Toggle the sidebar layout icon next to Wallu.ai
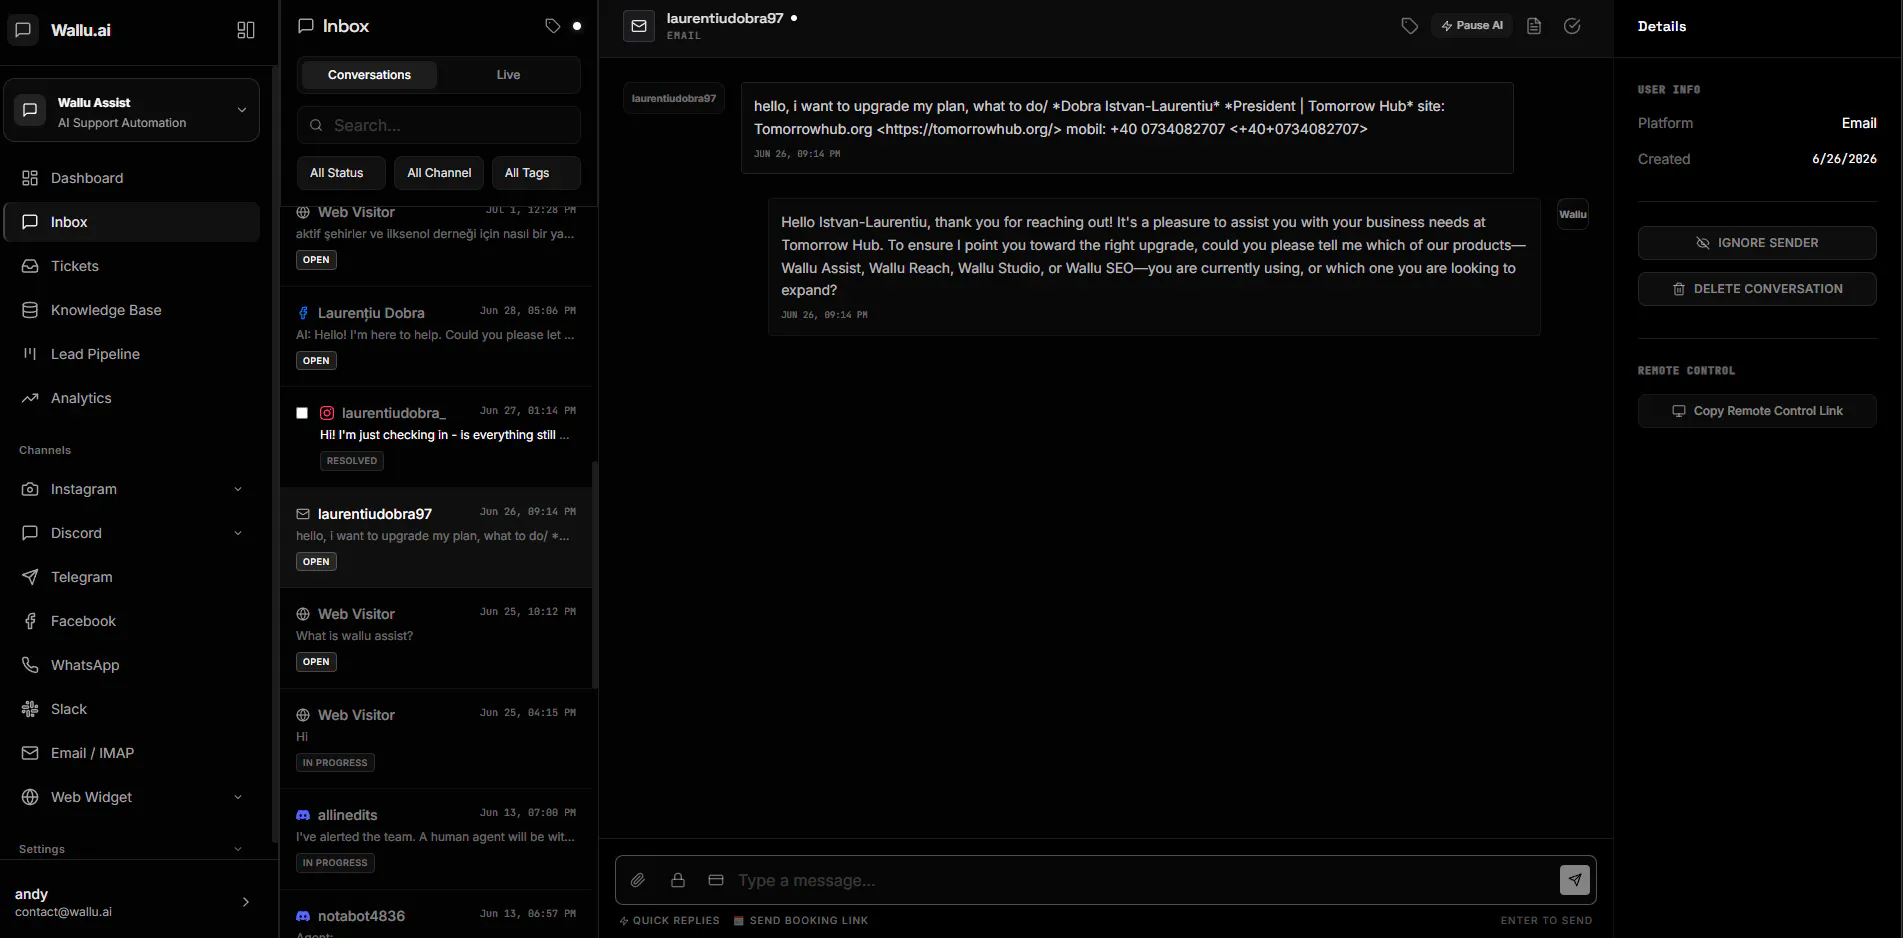 (245, 30)
